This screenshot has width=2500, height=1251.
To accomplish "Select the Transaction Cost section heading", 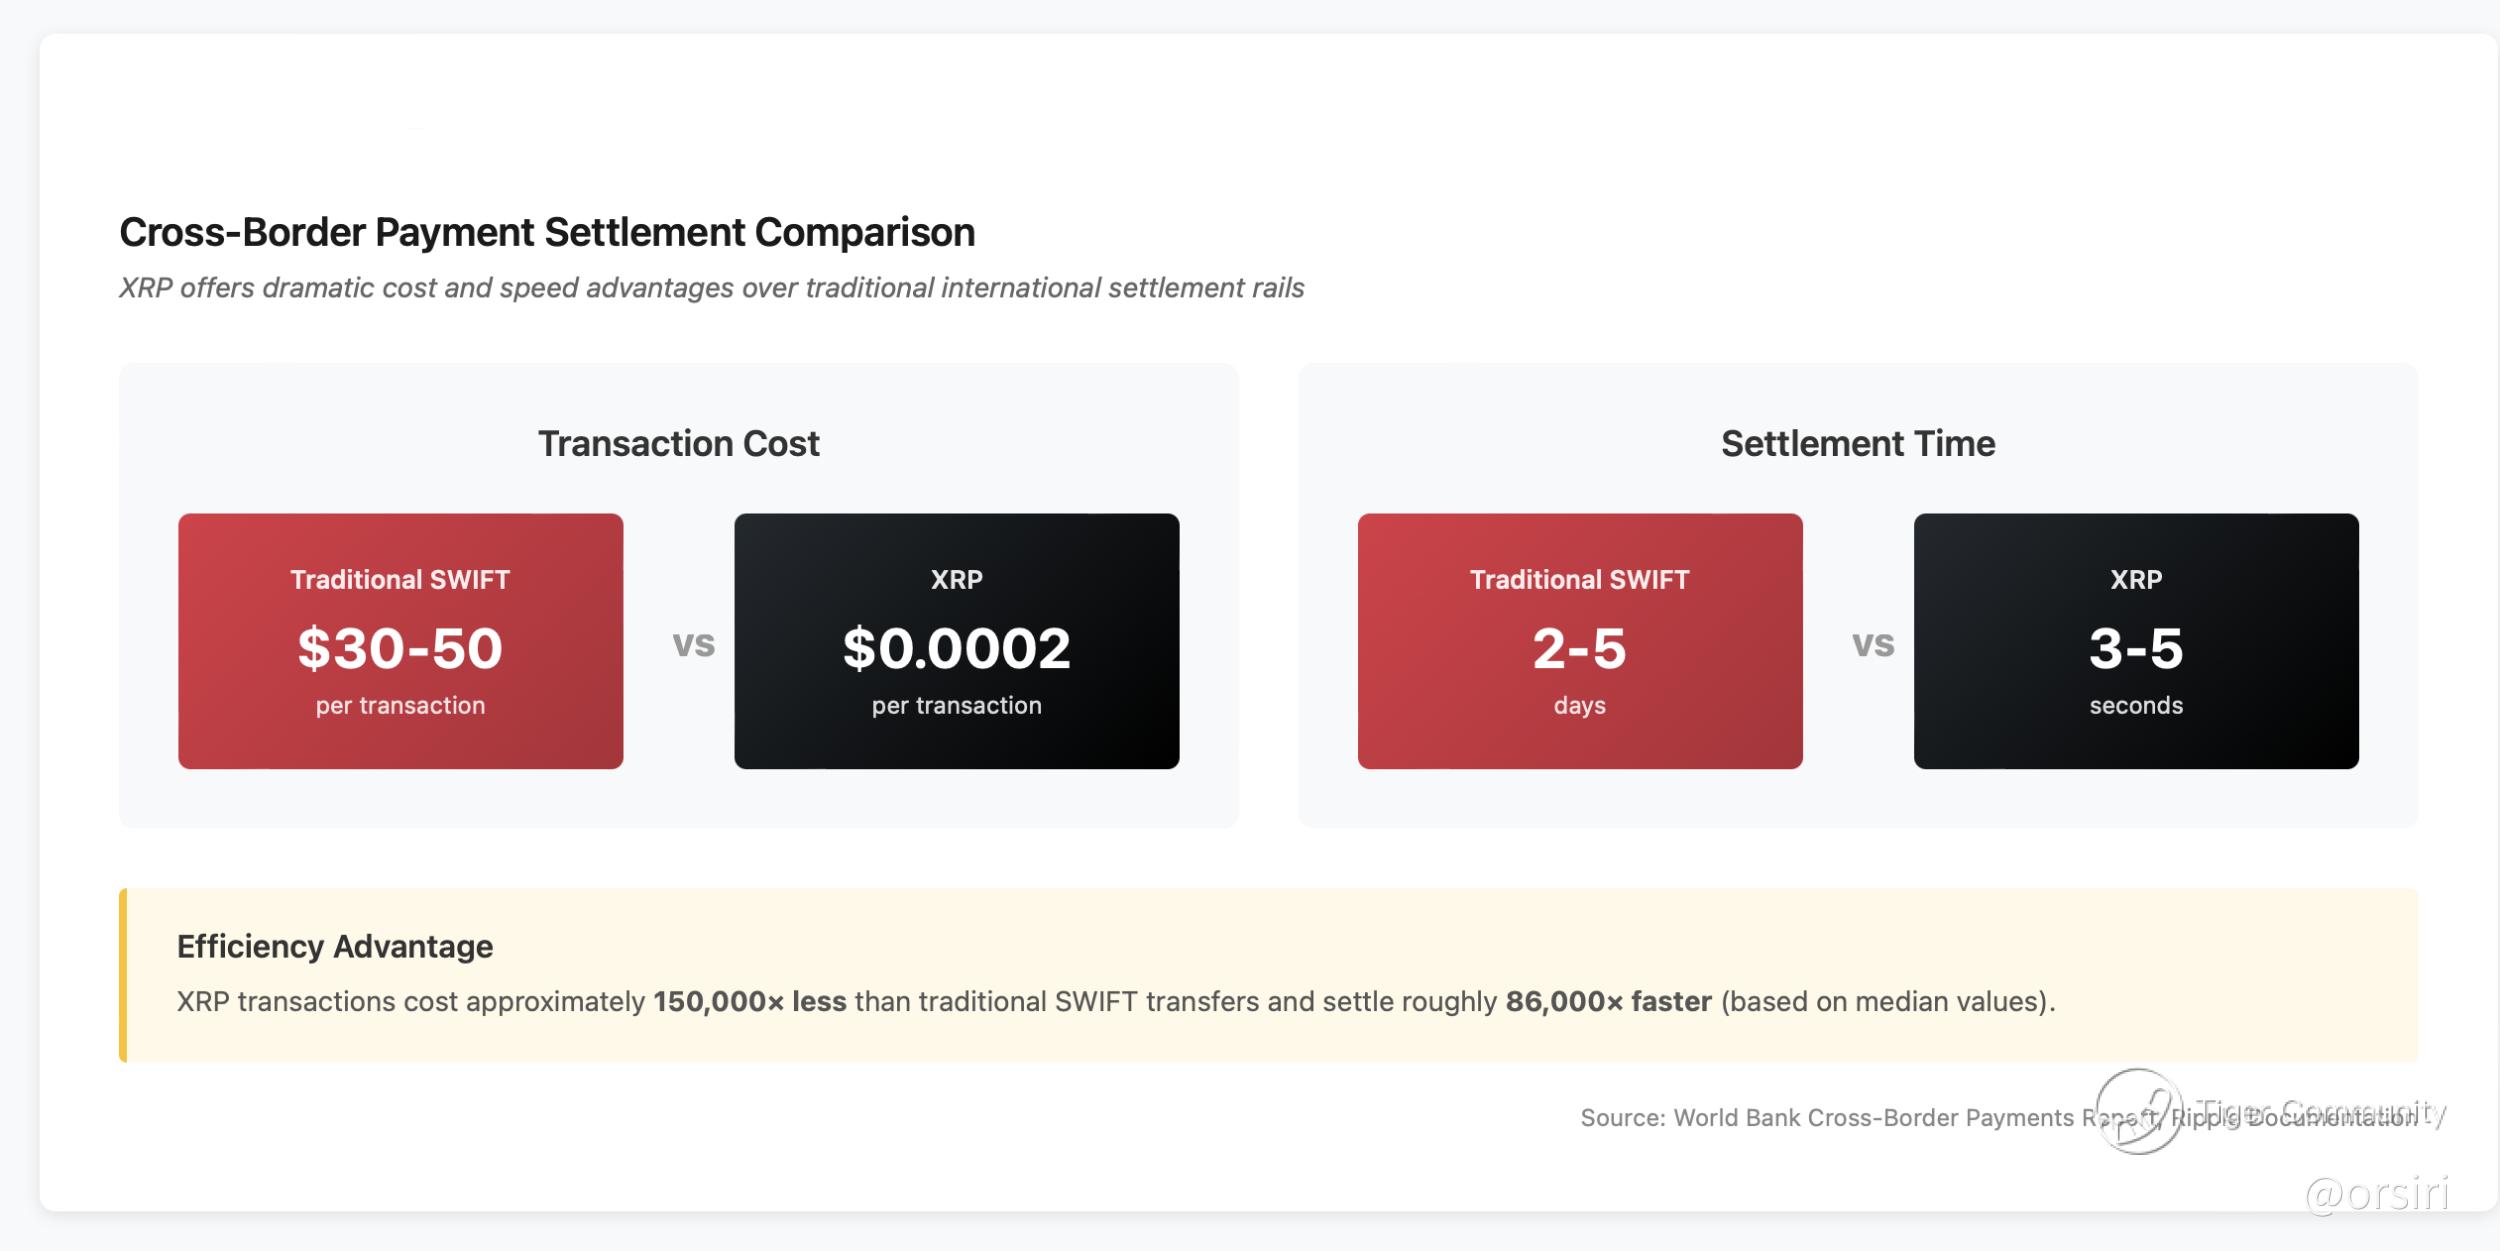I will coord(678,443).
